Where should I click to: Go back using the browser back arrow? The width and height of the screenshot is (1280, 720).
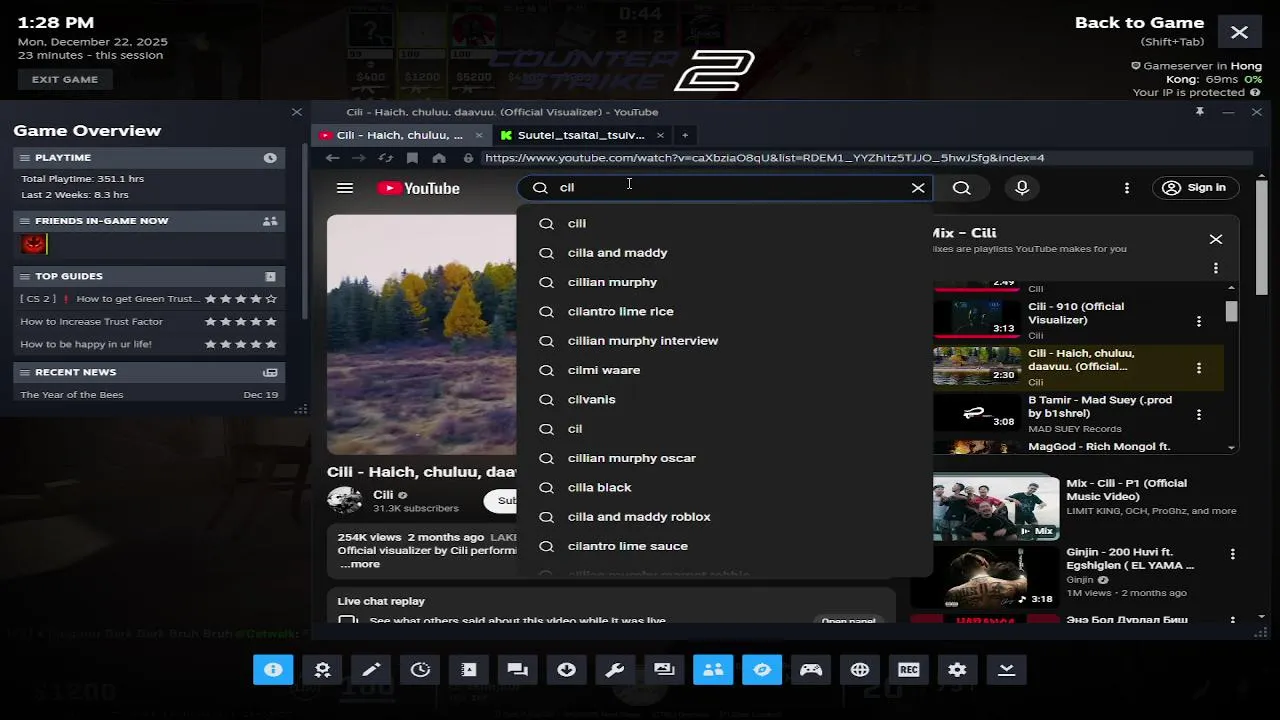(x=332, y=158)
